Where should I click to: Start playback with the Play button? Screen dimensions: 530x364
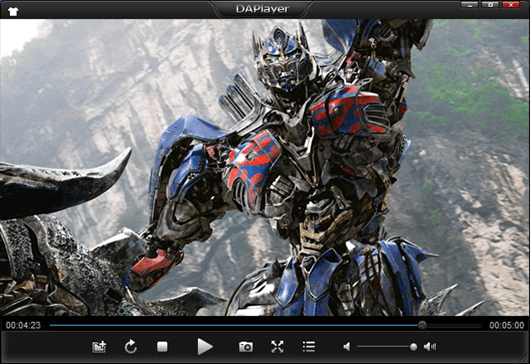point(205,346)
